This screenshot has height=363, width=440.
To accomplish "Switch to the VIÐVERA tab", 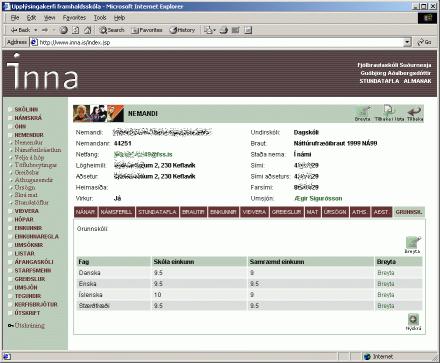I will (254, 212).
